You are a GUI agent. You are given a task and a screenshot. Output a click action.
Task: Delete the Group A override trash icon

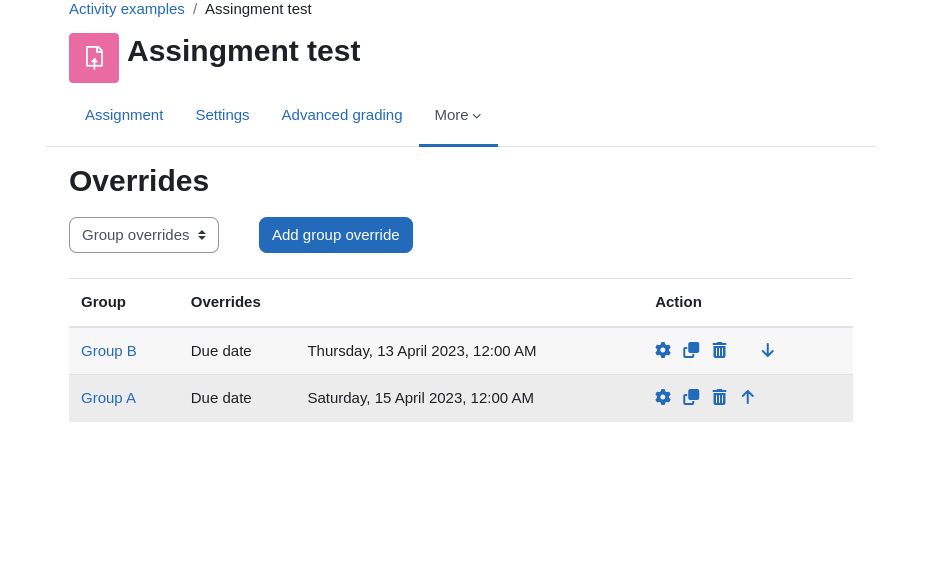point(719,397)
